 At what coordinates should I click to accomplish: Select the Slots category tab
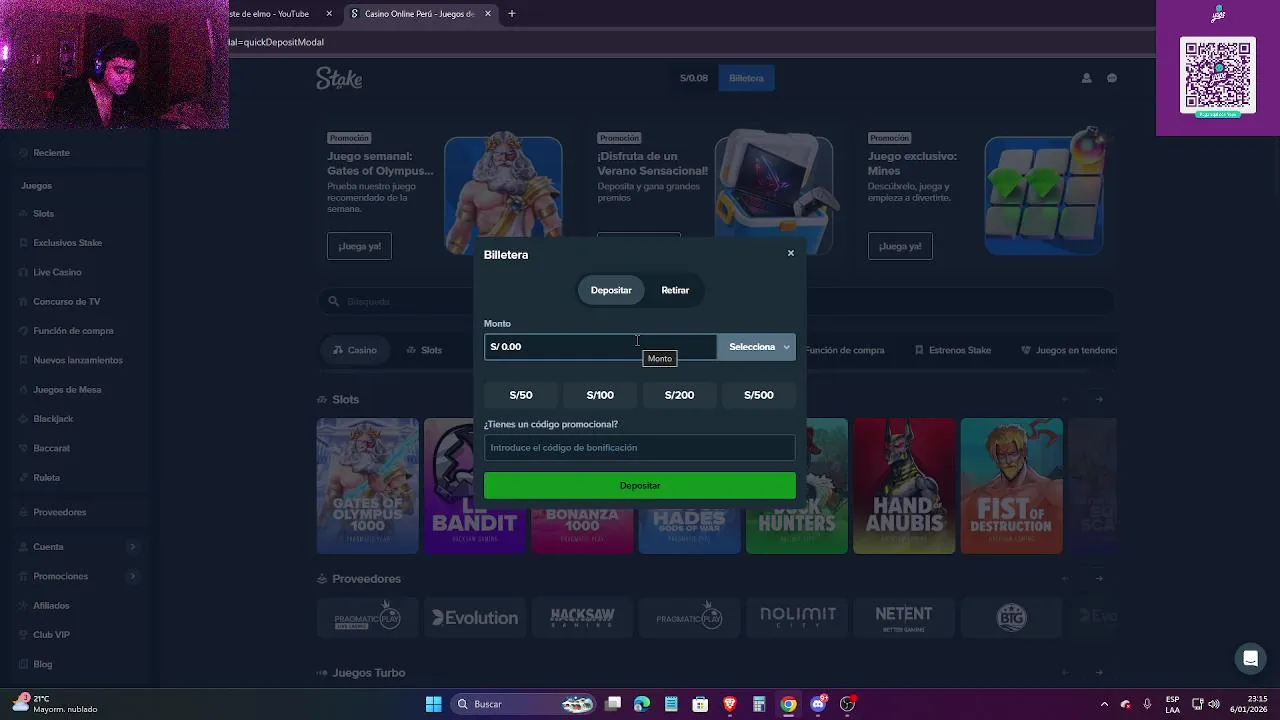pyautogui.click(x=424, y=350)
